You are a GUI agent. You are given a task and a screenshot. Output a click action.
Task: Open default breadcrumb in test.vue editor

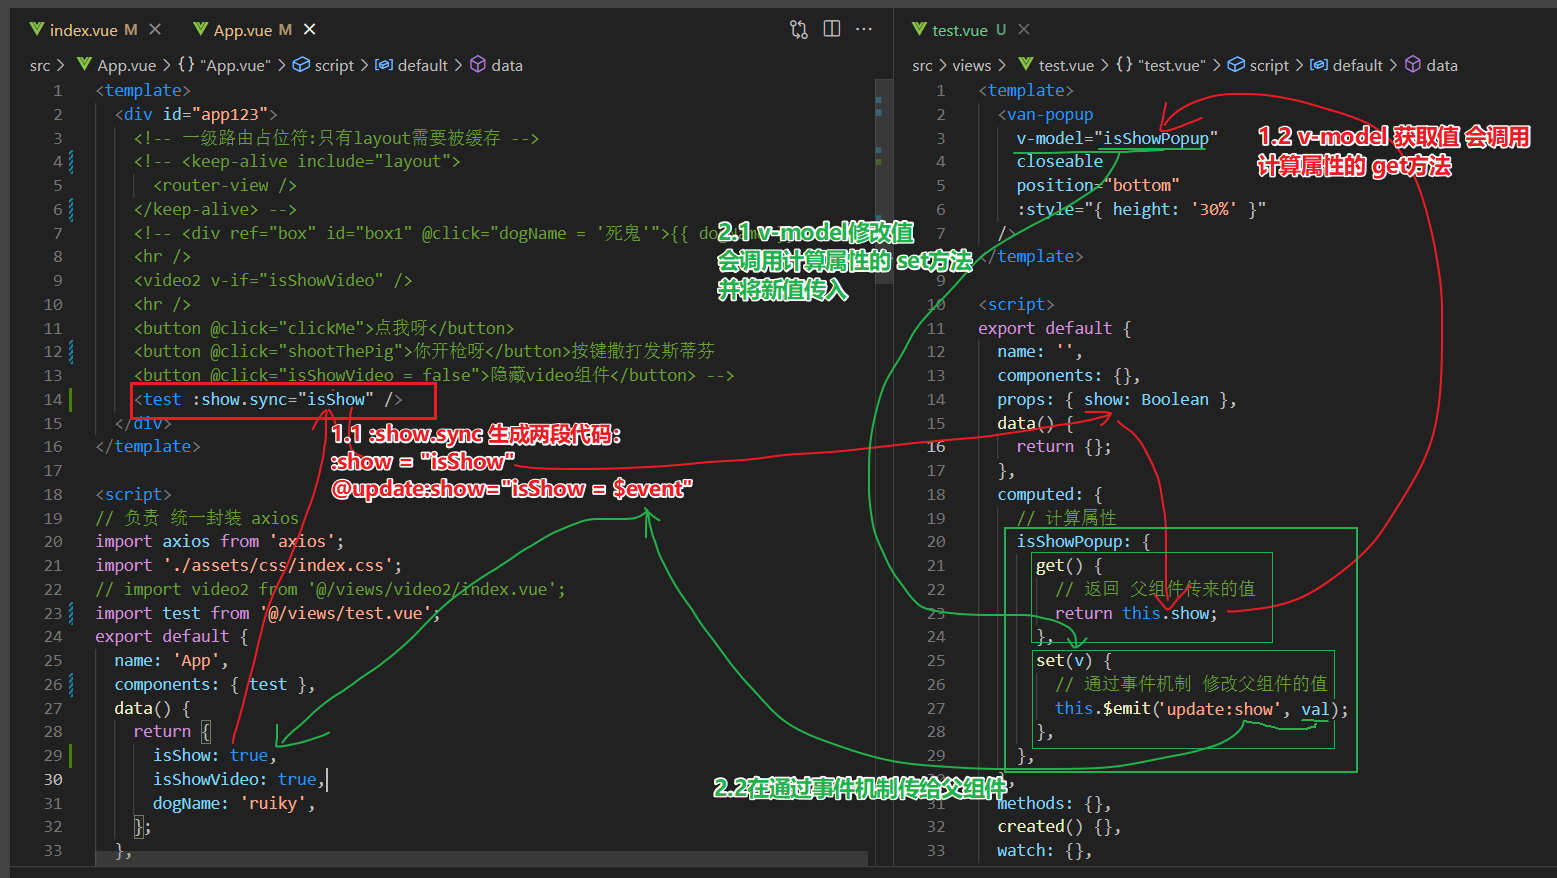click(x=1346, y=65)
